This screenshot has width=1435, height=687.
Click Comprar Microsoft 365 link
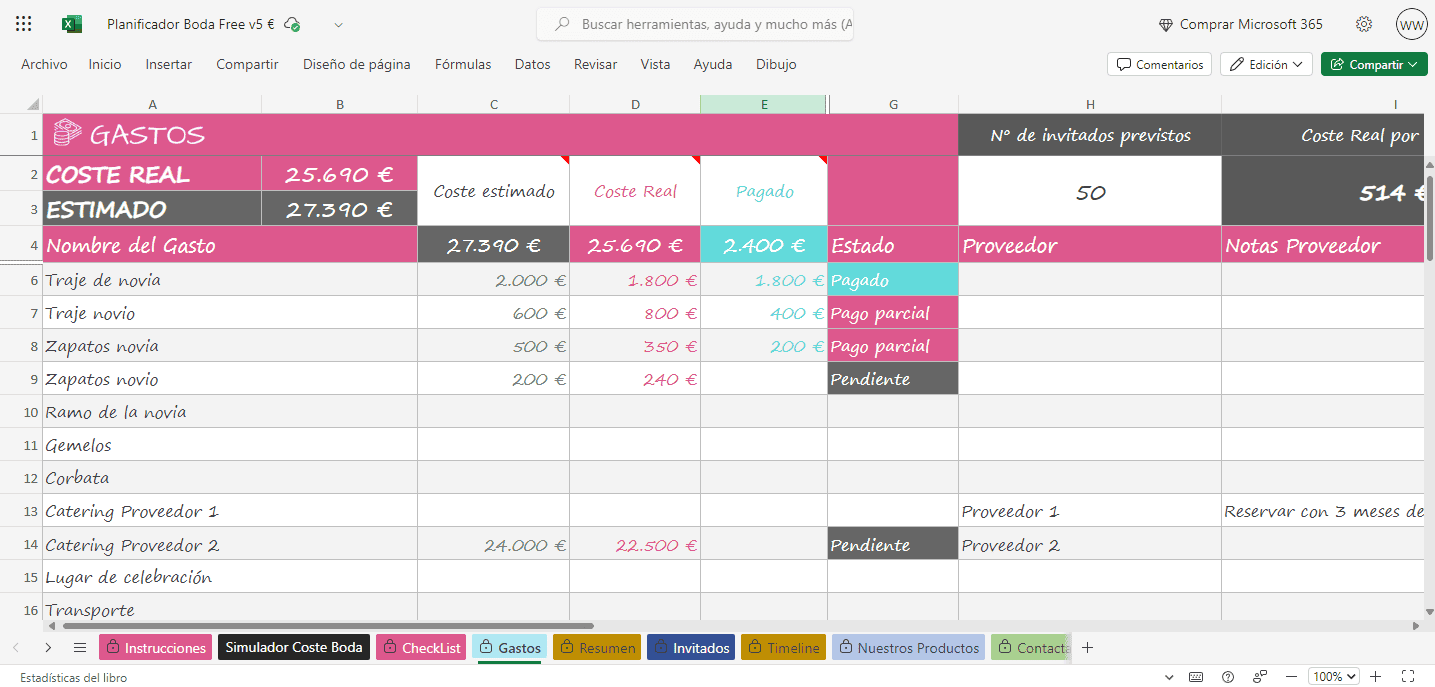click(x=1240, y=24)
